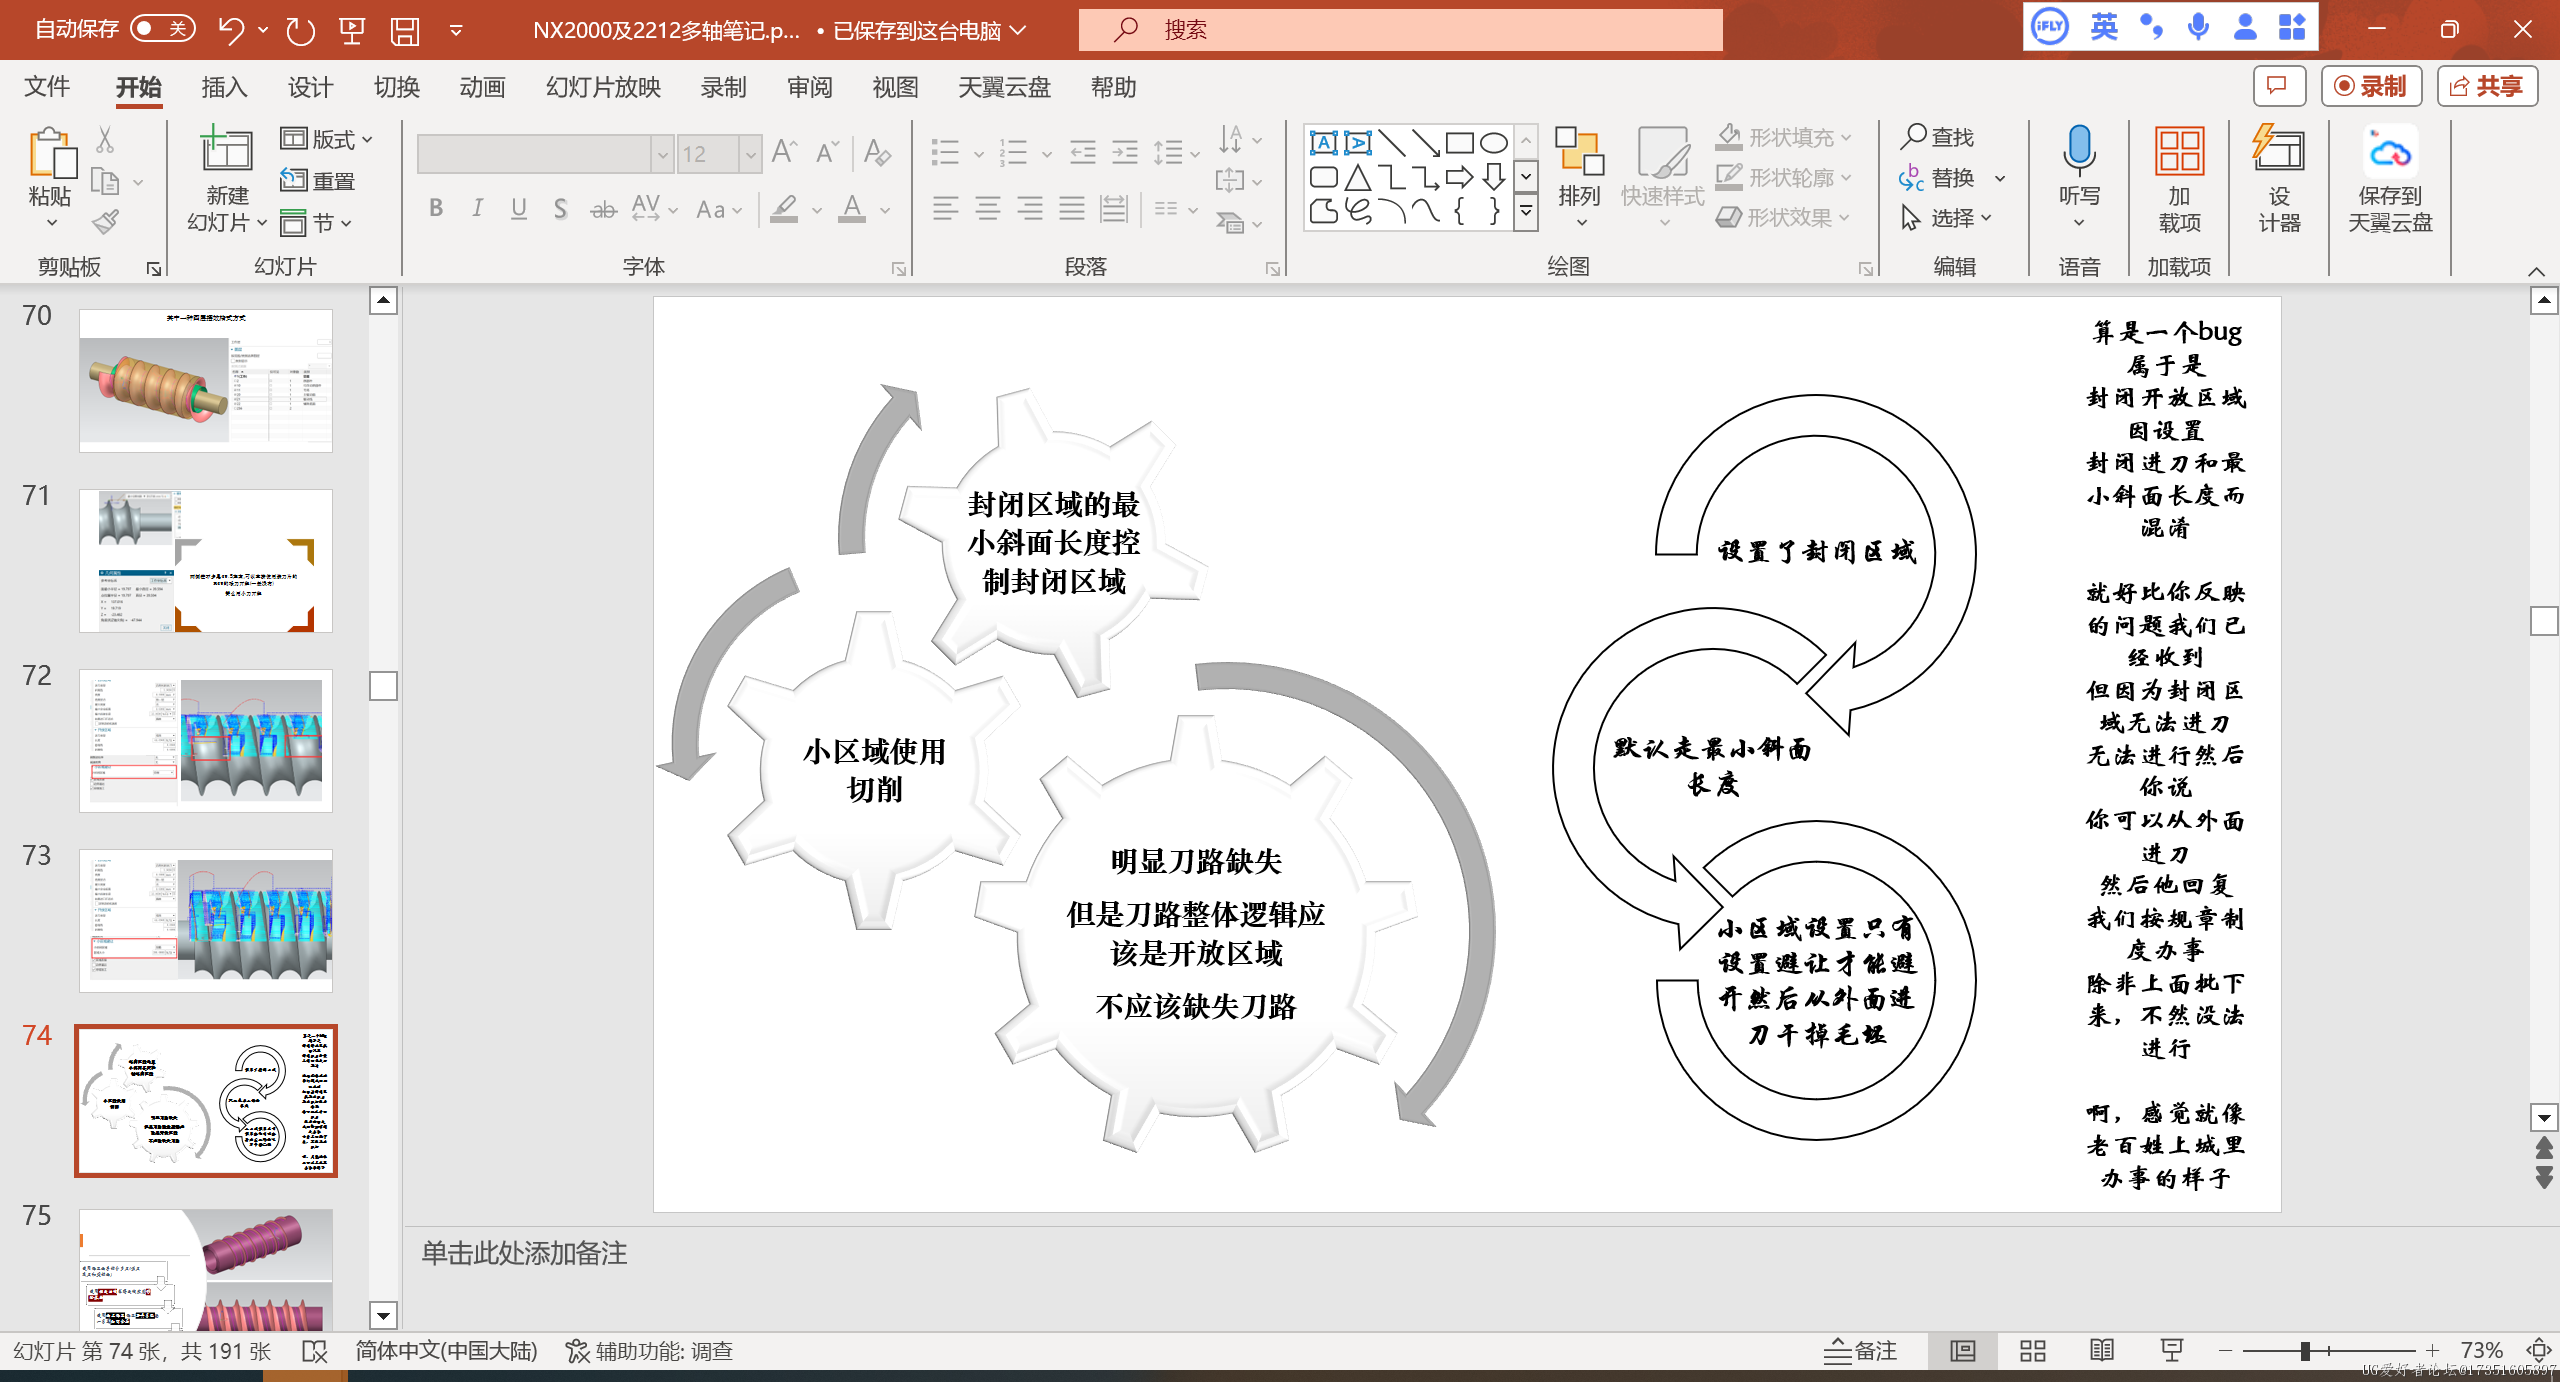Image resolution: width=2560 pixels, height=1382 pixels.
Task: Toggle the AutoSave switch
Action: 163,29
